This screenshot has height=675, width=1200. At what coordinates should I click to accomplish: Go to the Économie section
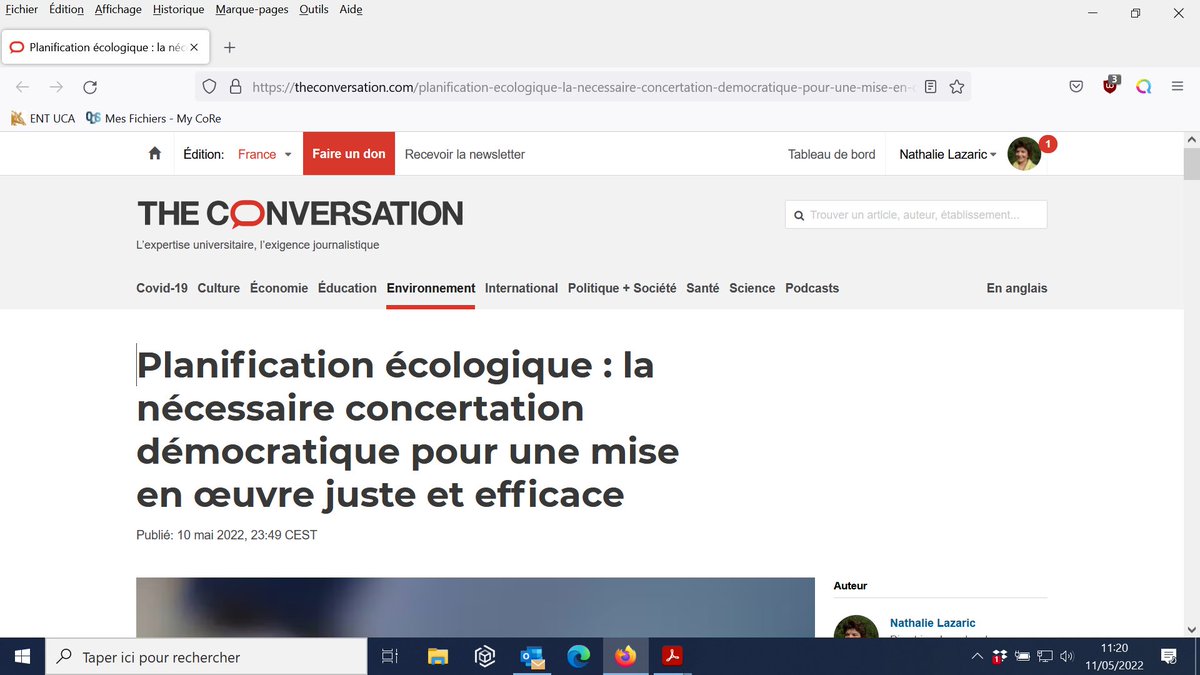click(279, 288)
